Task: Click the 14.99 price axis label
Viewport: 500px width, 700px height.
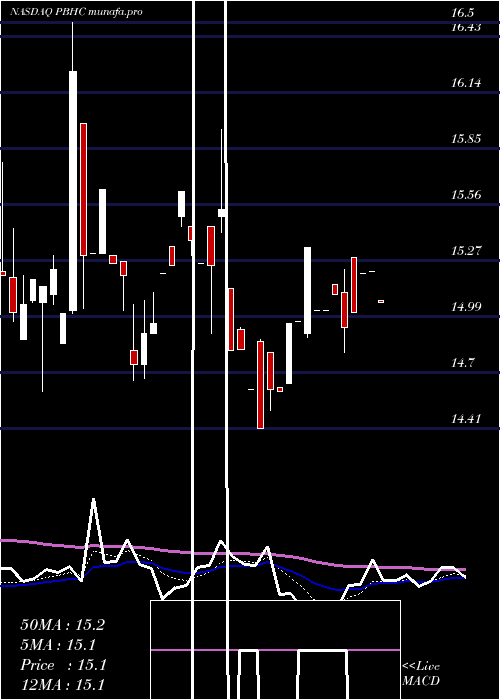Action: [x=466, y=307]
